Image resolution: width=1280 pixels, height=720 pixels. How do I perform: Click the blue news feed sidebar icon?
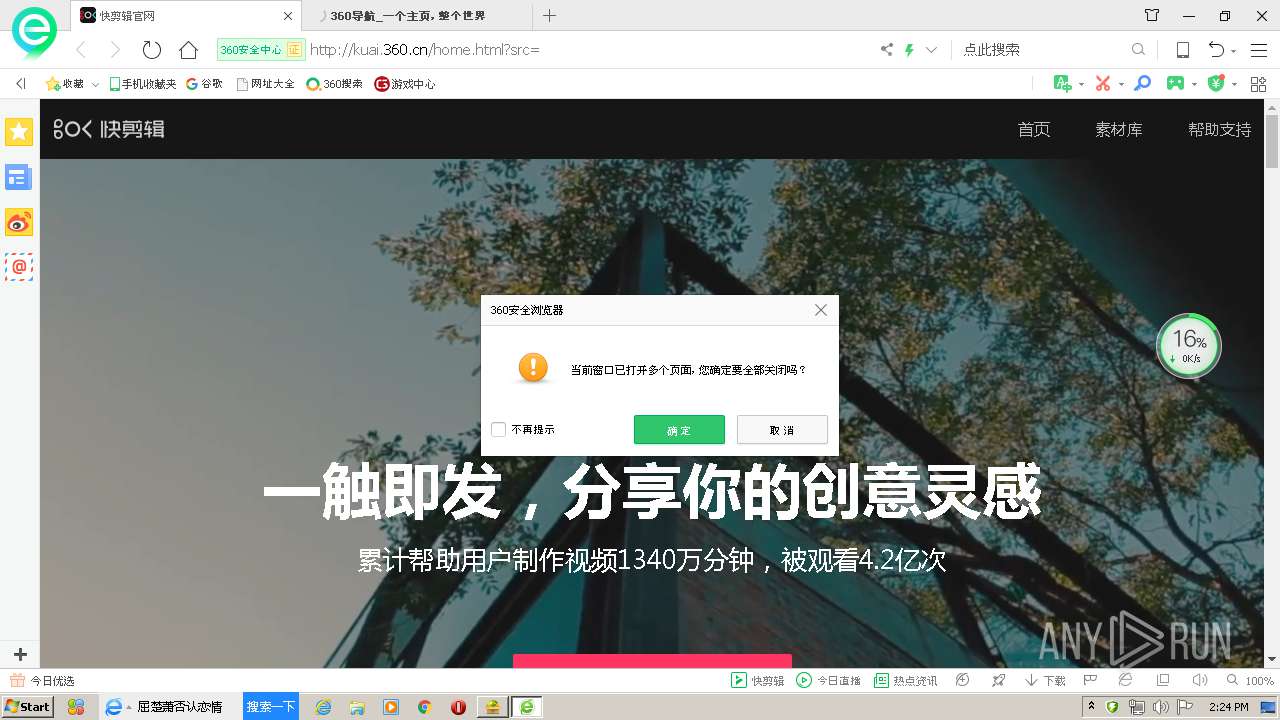[x=19, y=178]
